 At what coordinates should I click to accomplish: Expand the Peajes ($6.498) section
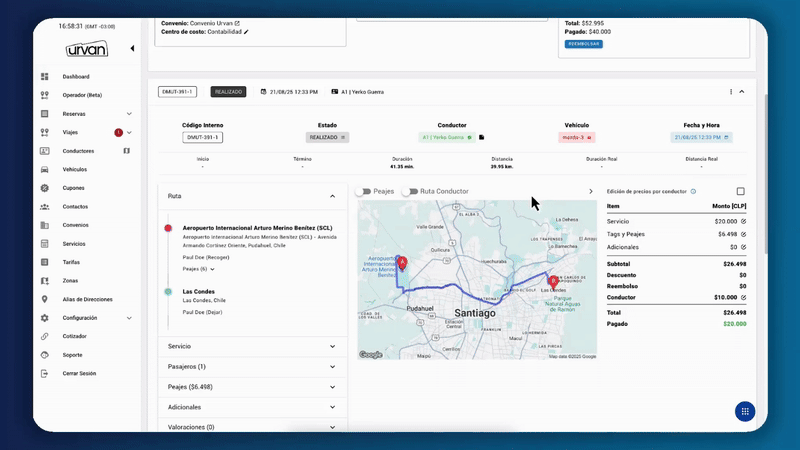coord(332,387)
